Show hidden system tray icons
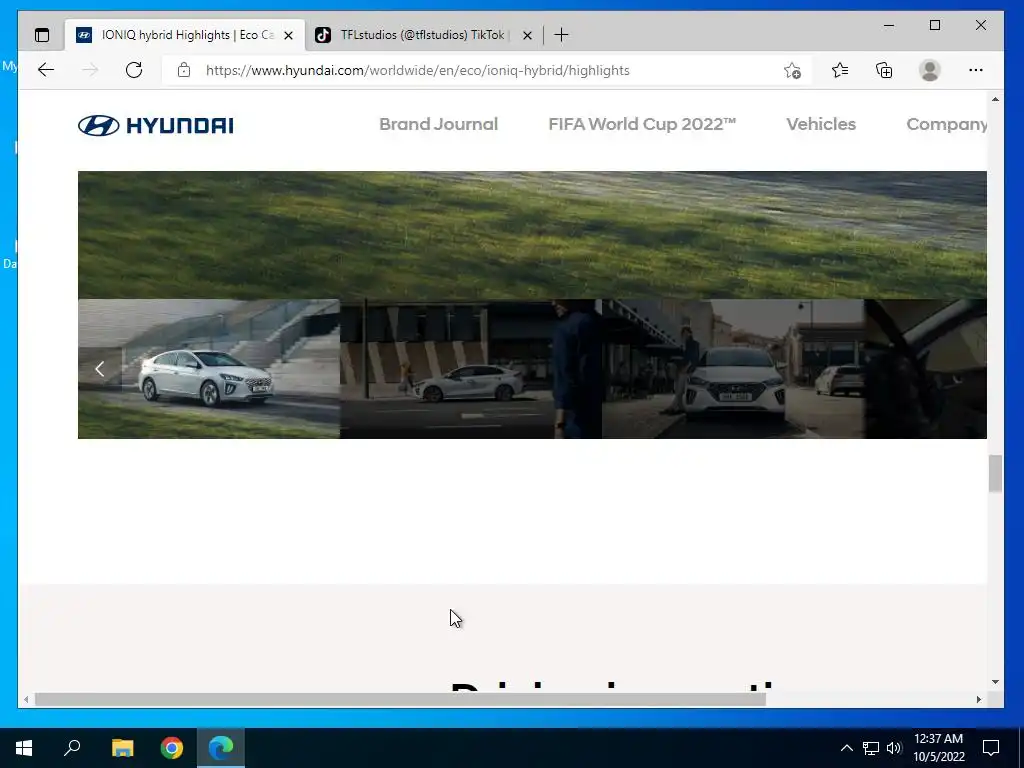The width and height of the screenshot is (1024, 768). [846, 748]
